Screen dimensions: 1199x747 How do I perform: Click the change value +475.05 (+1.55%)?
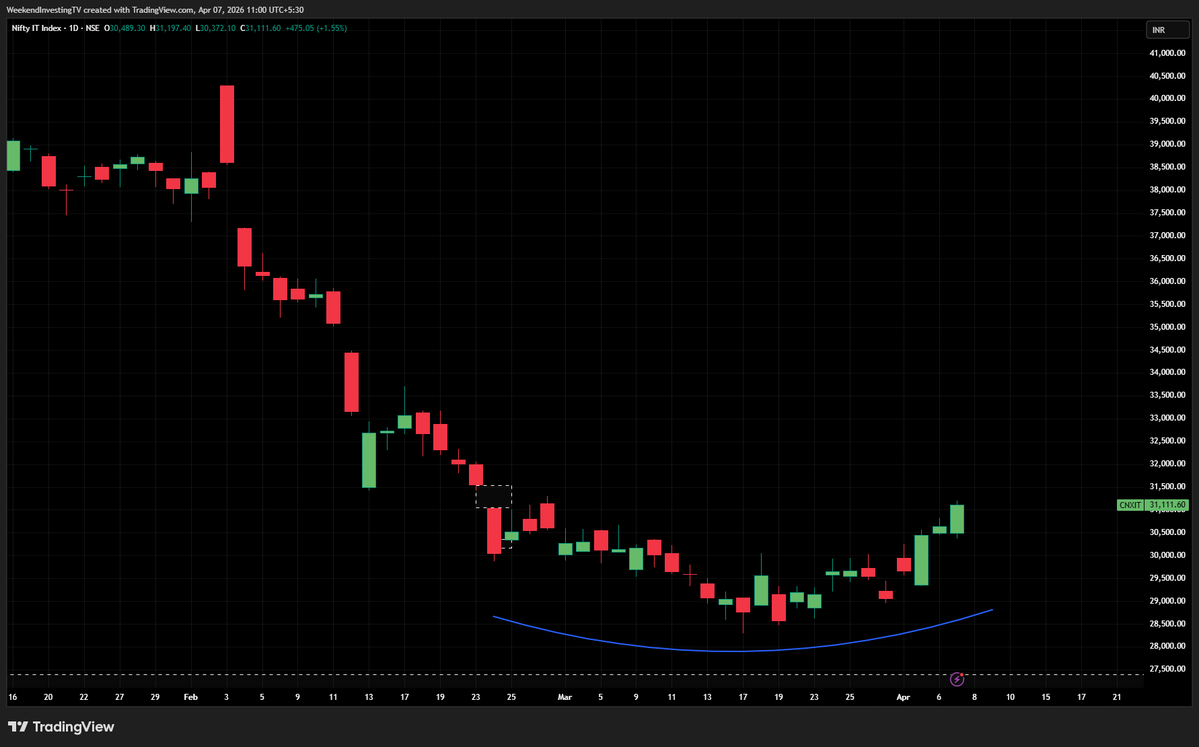316,28
